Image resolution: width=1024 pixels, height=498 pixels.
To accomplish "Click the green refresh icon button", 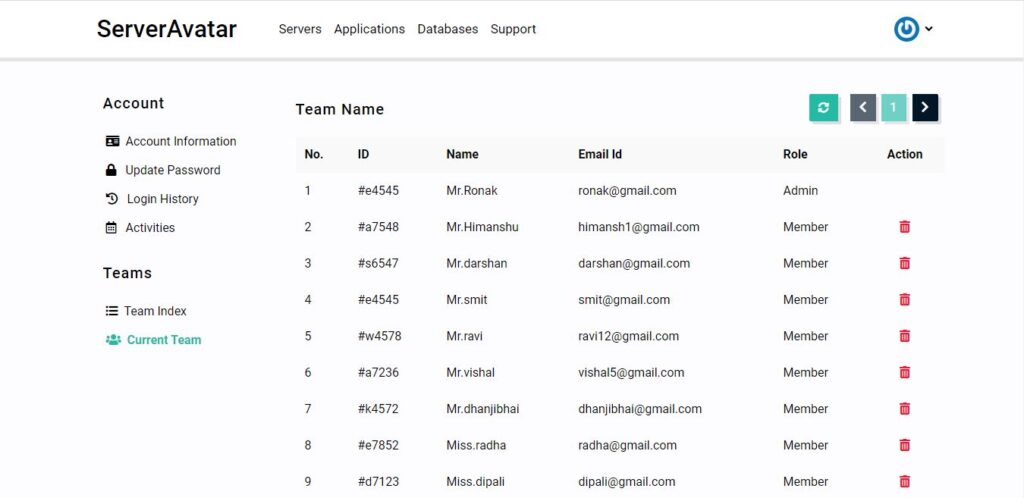I will click(x=824, y=108).
